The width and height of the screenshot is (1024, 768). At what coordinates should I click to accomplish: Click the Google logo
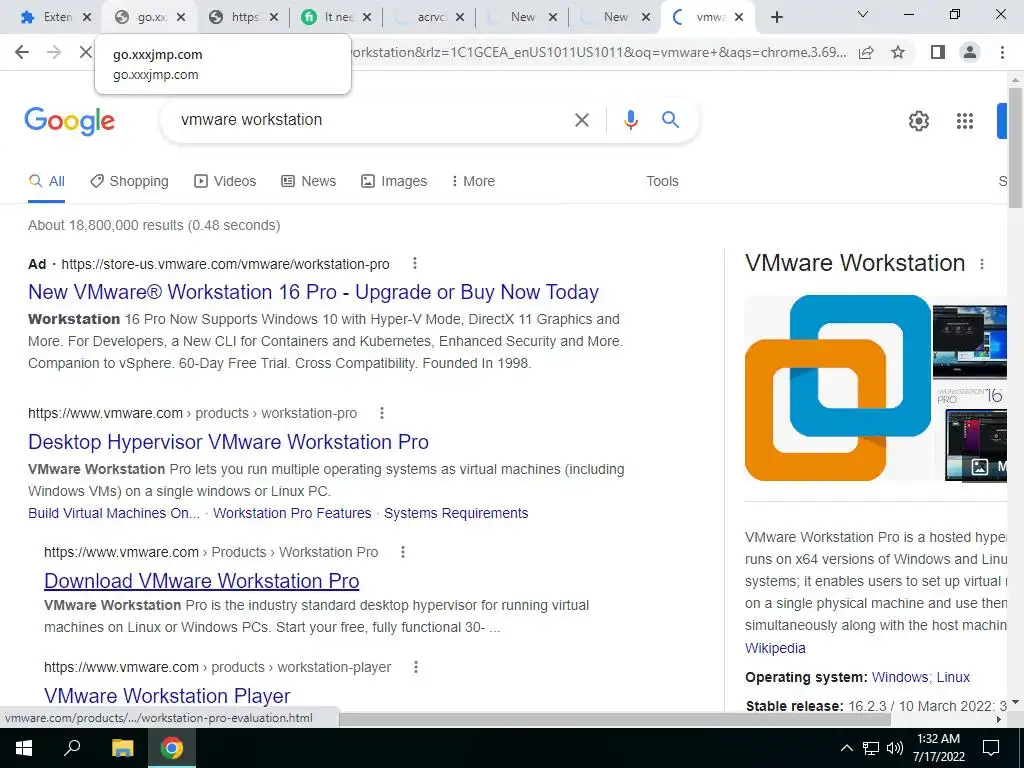(x=70, y=121)
